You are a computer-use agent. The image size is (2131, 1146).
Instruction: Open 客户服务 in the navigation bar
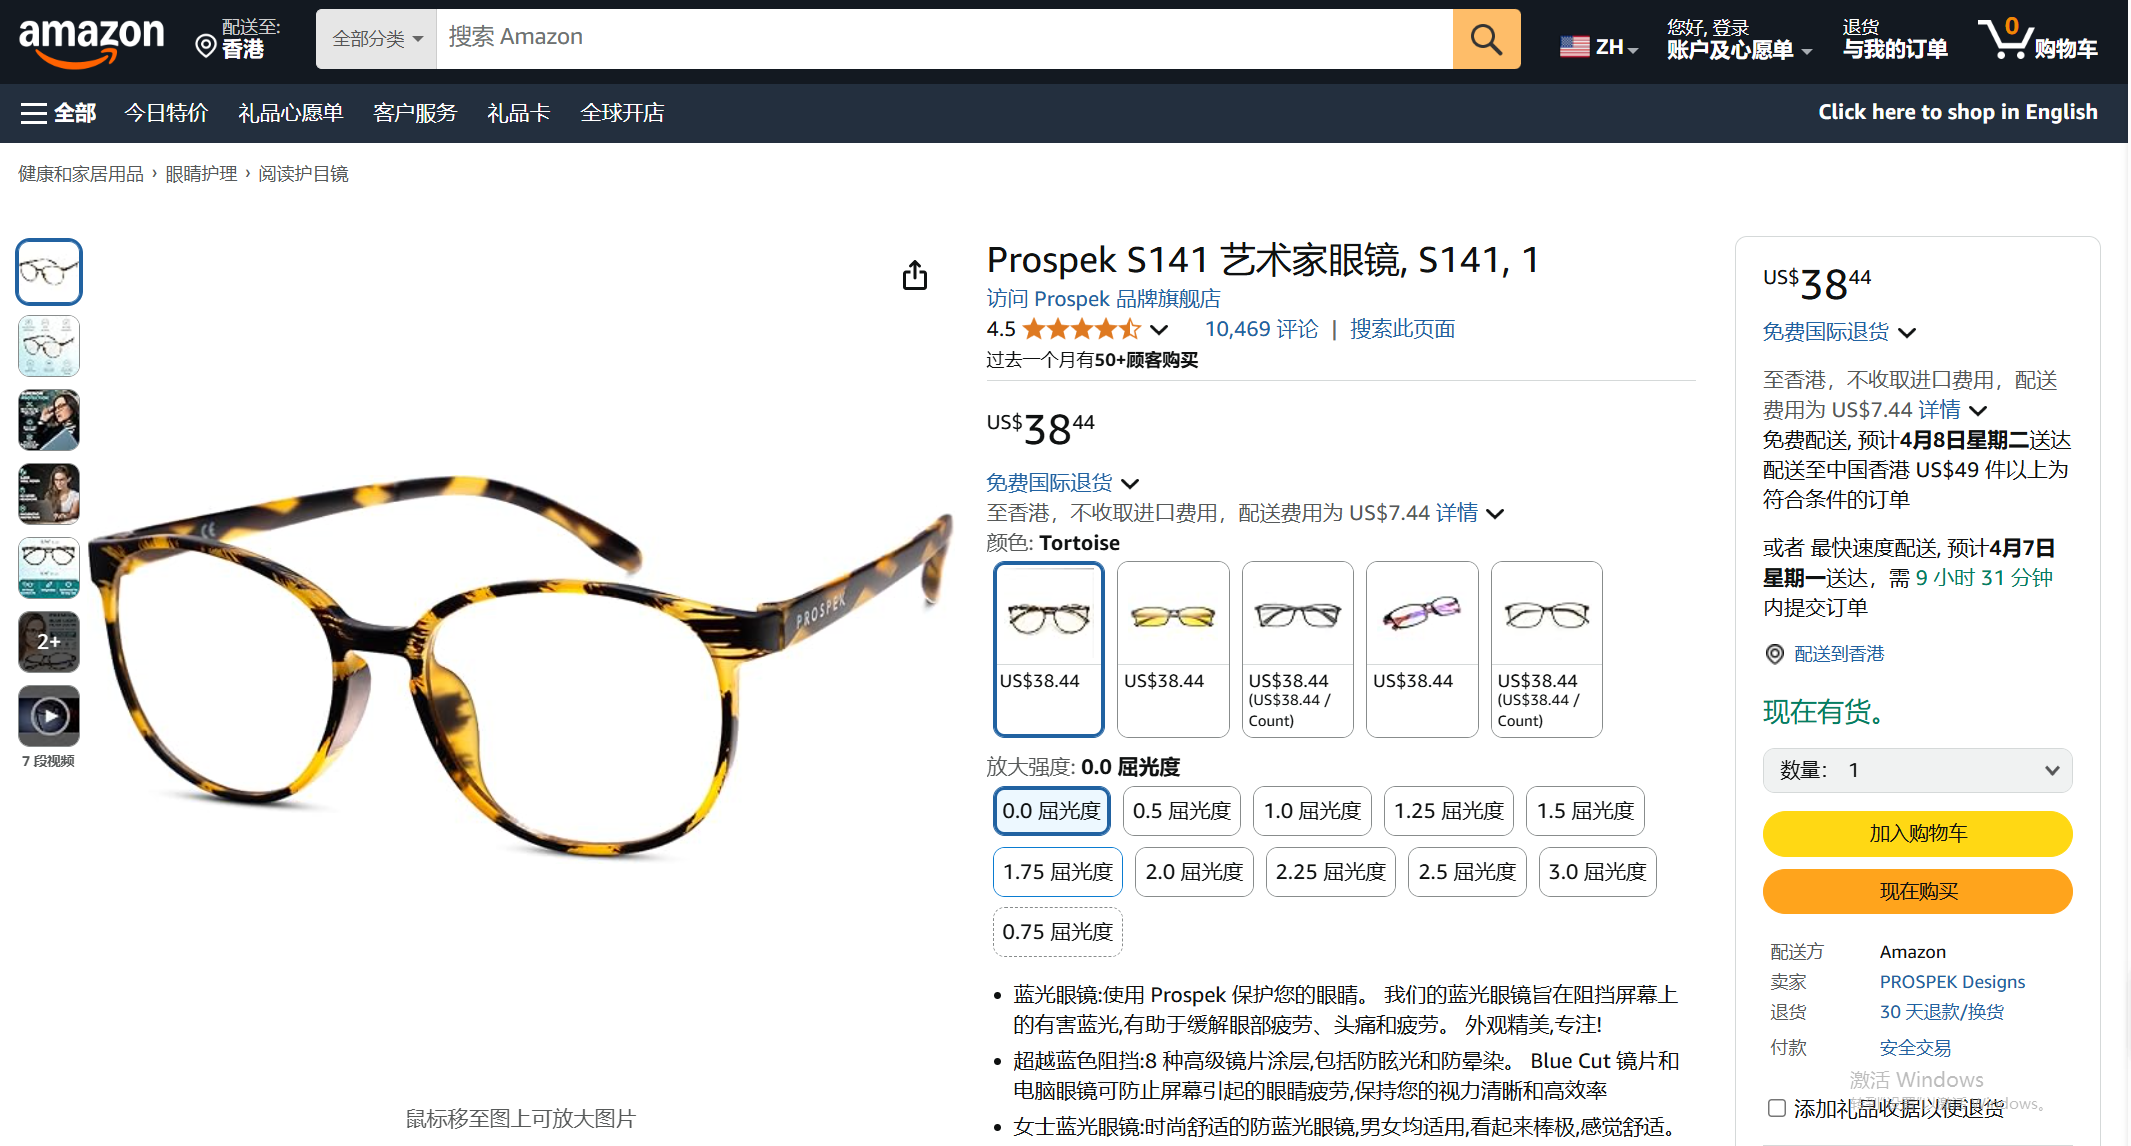415,113
